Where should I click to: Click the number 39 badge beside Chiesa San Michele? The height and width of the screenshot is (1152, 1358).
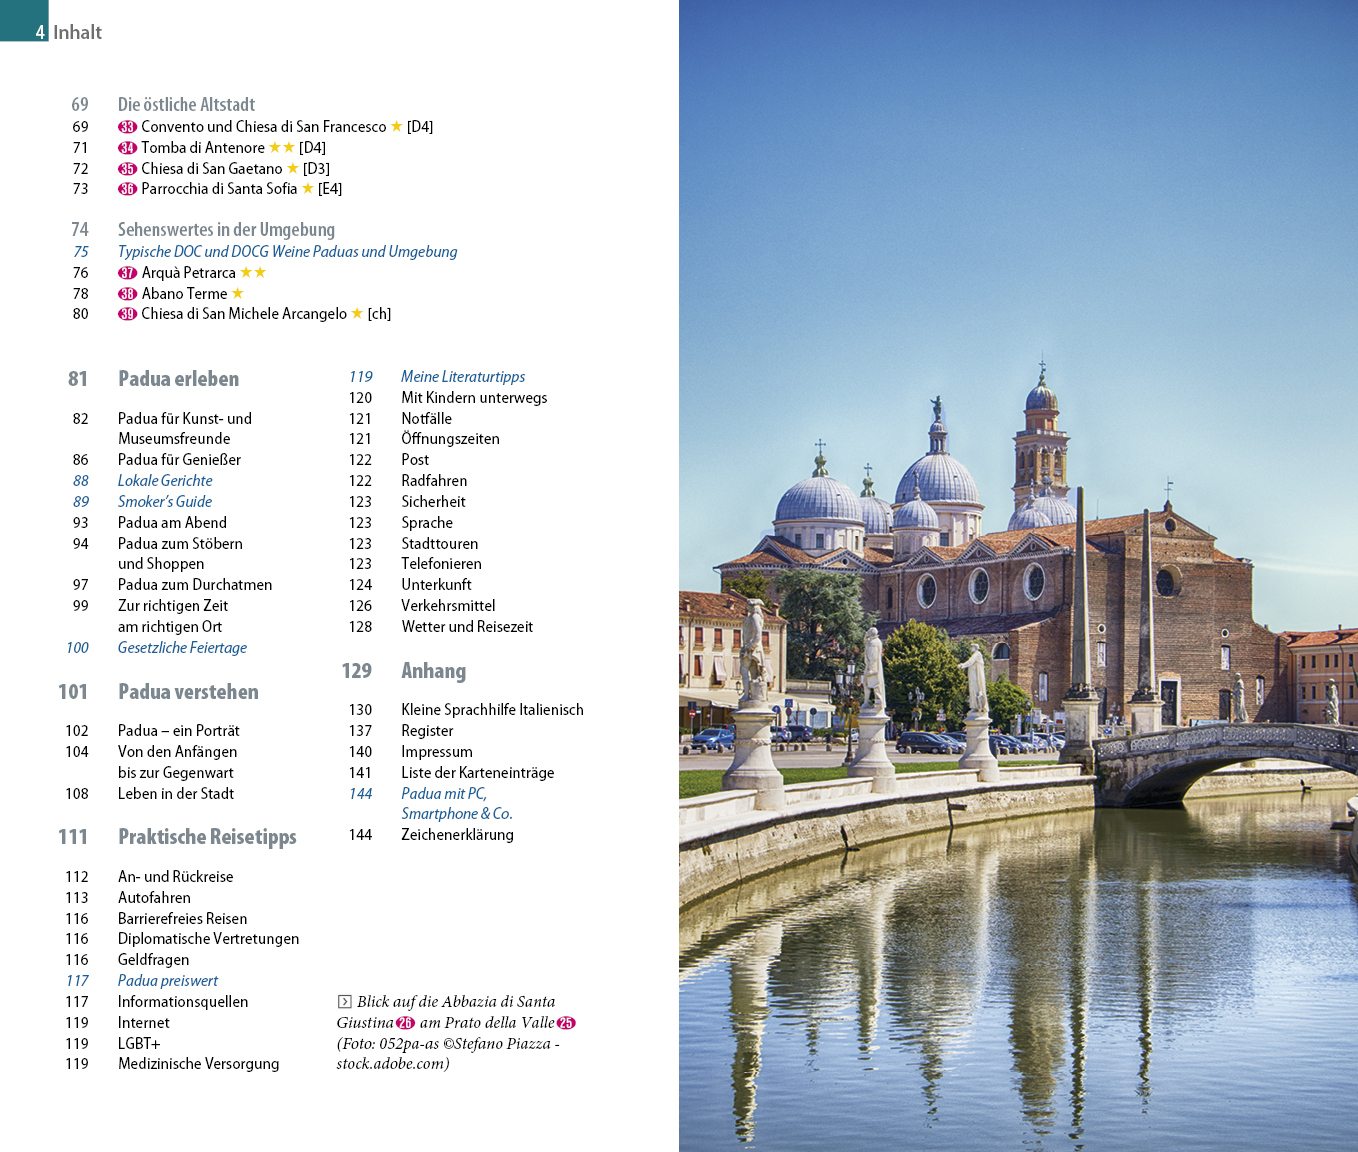pos(127,314)
